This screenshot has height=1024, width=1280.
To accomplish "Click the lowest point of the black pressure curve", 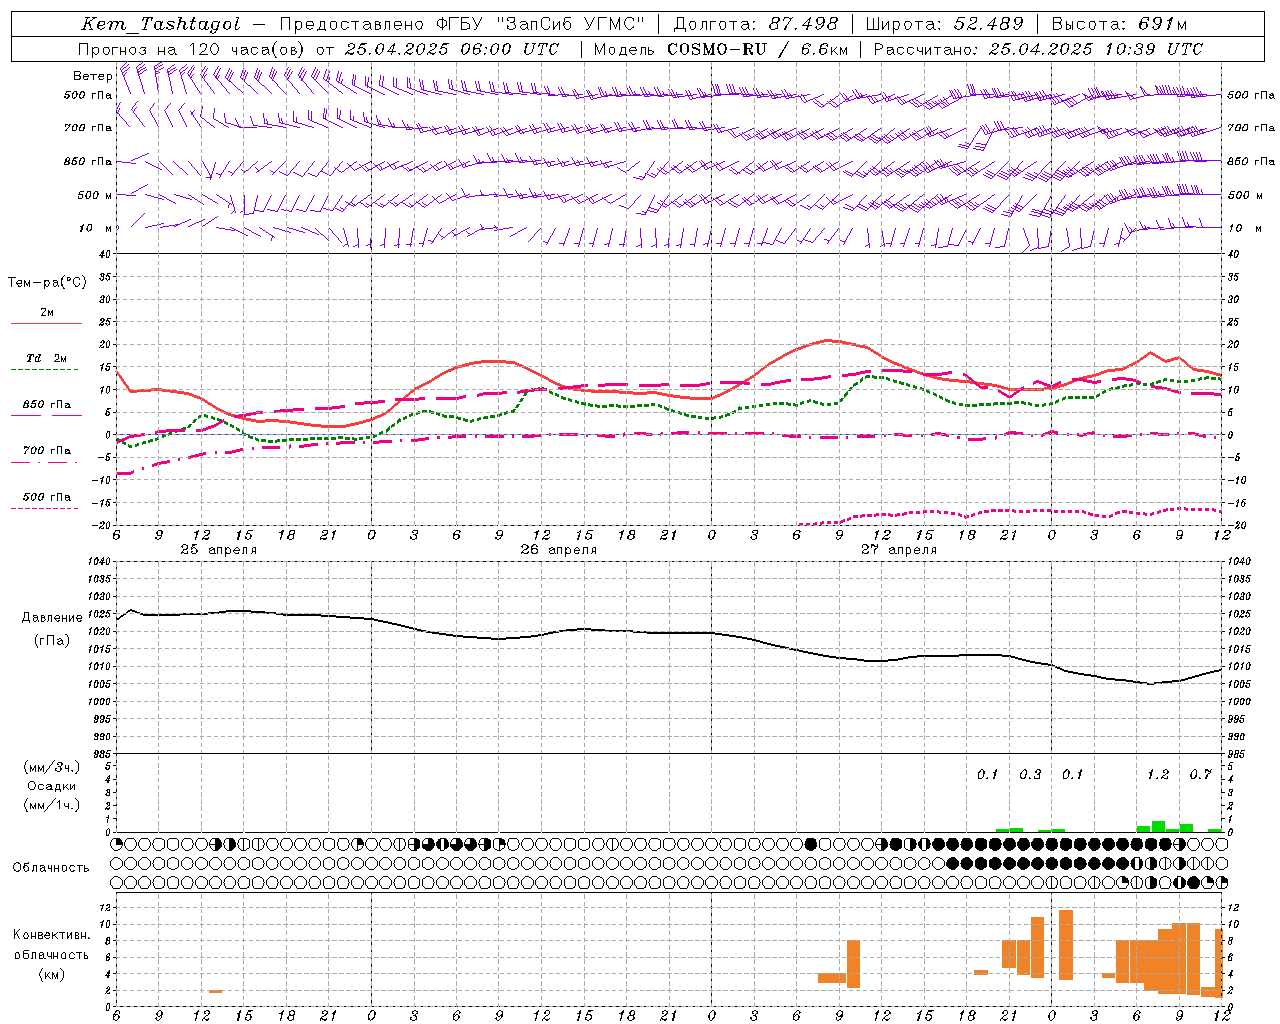I will coord(1151,684).
